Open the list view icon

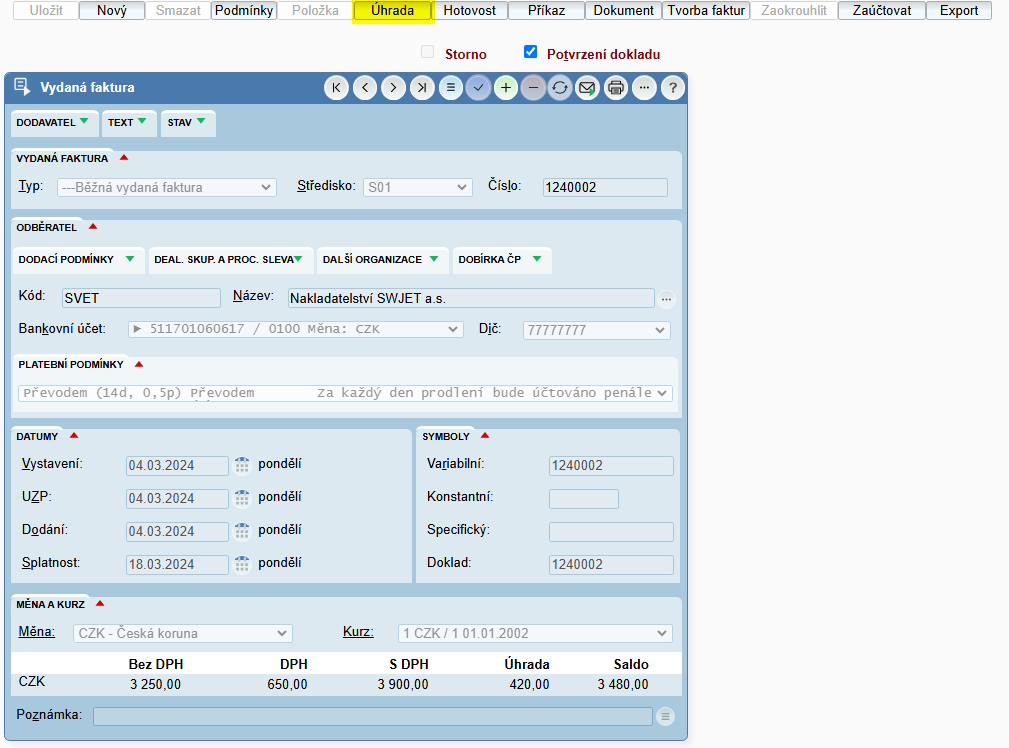450,88
